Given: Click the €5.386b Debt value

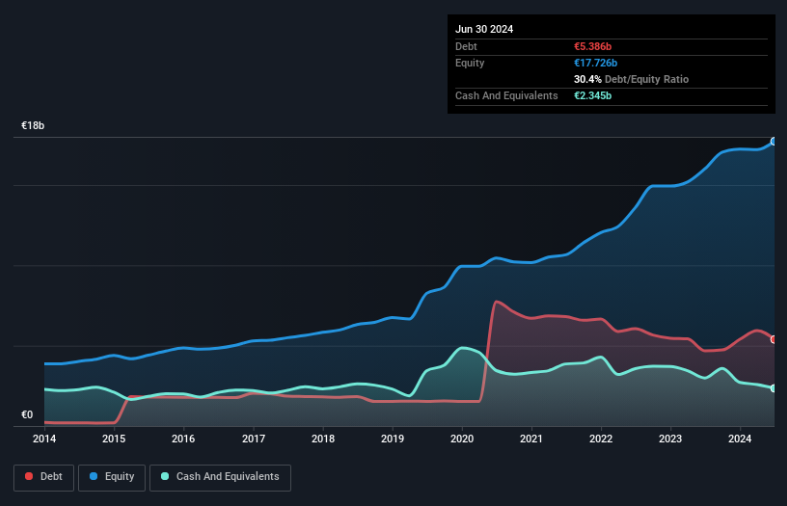Looking at the screenshot, I should tap(593, 47).
